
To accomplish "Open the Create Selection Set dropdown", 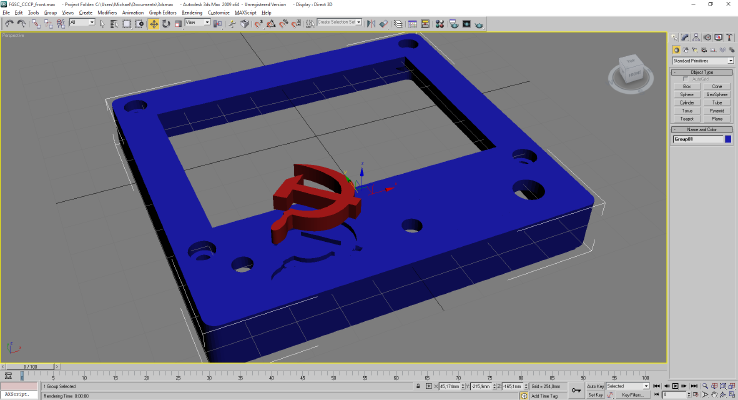I will (339, 22).
